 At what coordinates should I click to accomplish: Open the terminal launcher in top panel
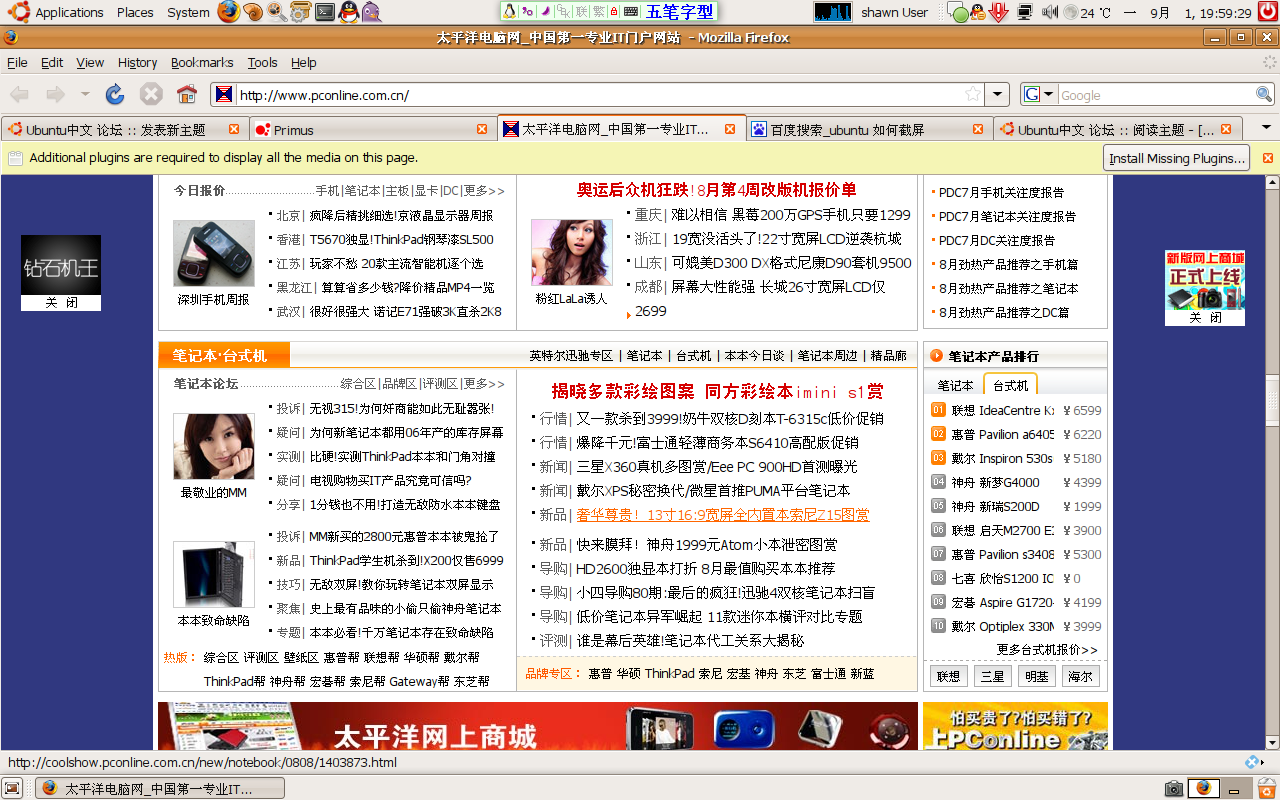click(324, 12)
